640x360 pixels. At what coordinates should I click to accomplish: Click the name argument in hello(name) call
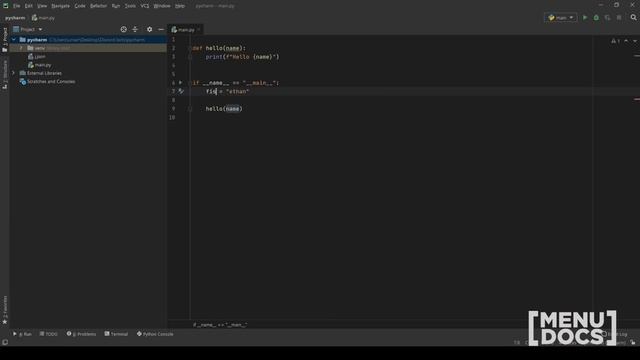(233, 109)
